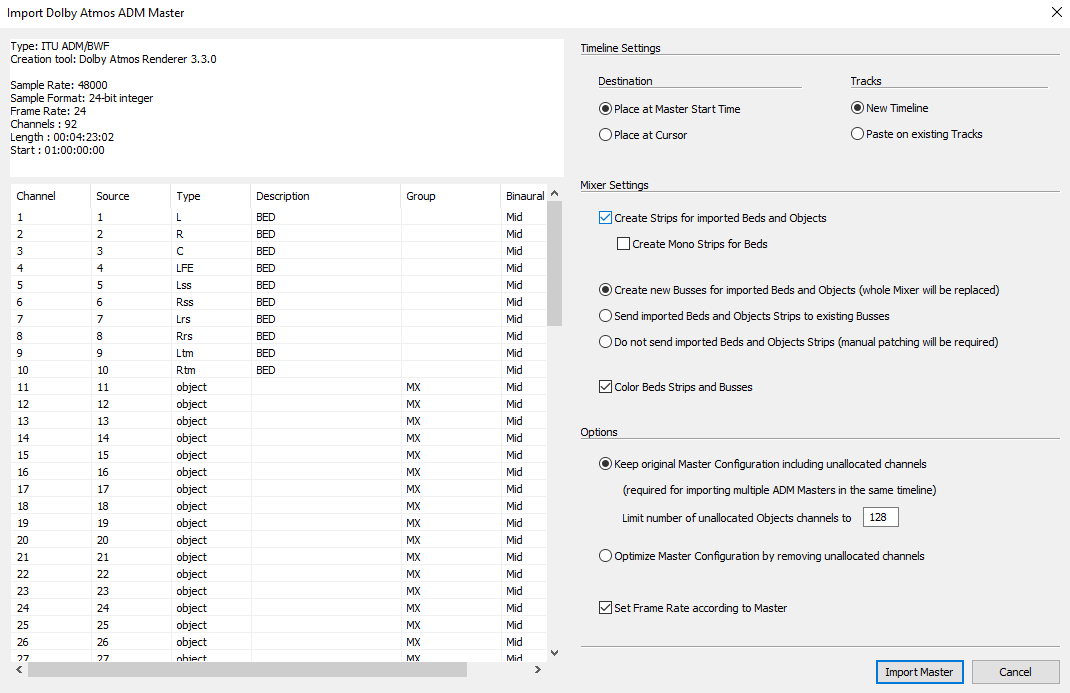Click the Binaural column header
Screen dimensions: 1070x693
[524, 196]
